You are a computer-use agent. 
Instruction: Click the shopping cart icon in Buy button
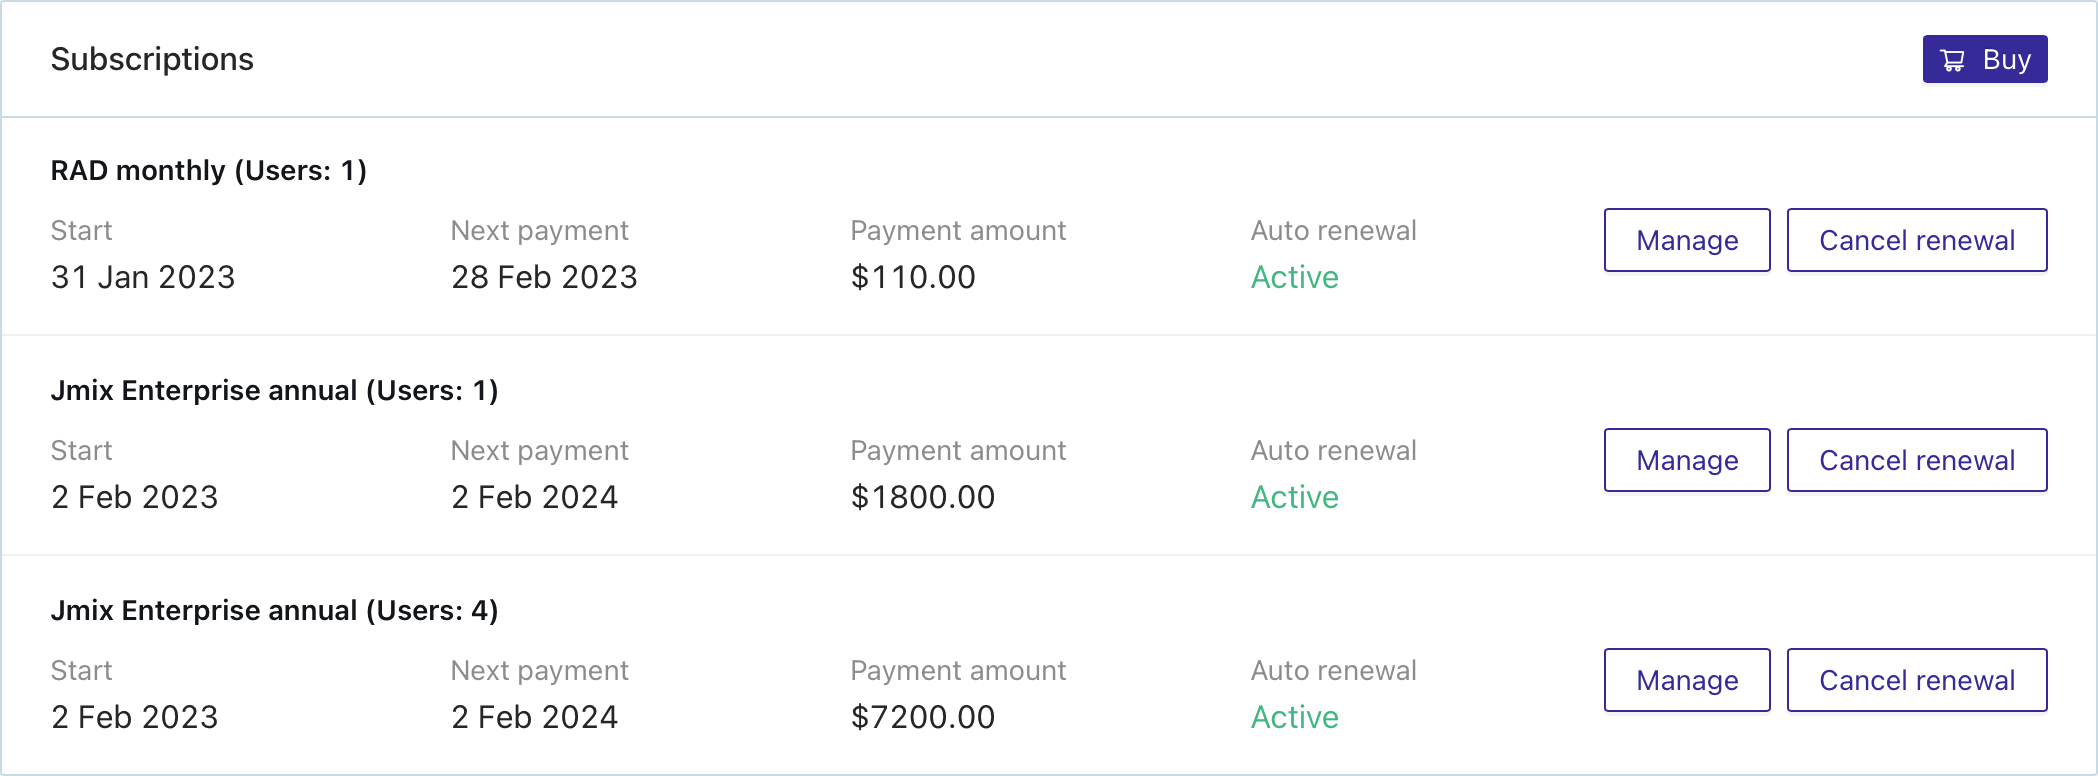(1951, 59)
